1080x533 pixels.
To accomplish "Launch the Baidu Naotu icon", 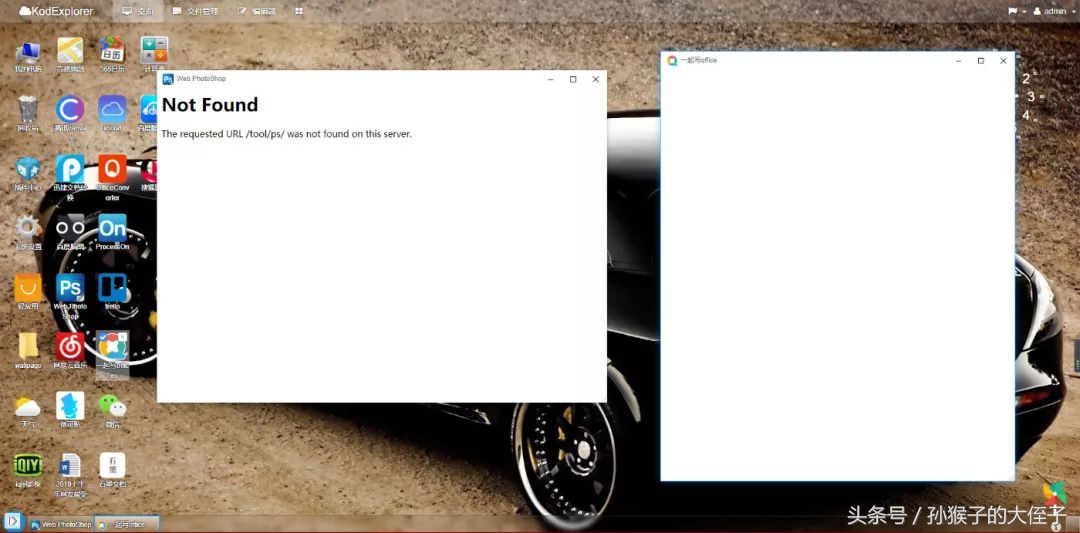I will click(70, 228).
